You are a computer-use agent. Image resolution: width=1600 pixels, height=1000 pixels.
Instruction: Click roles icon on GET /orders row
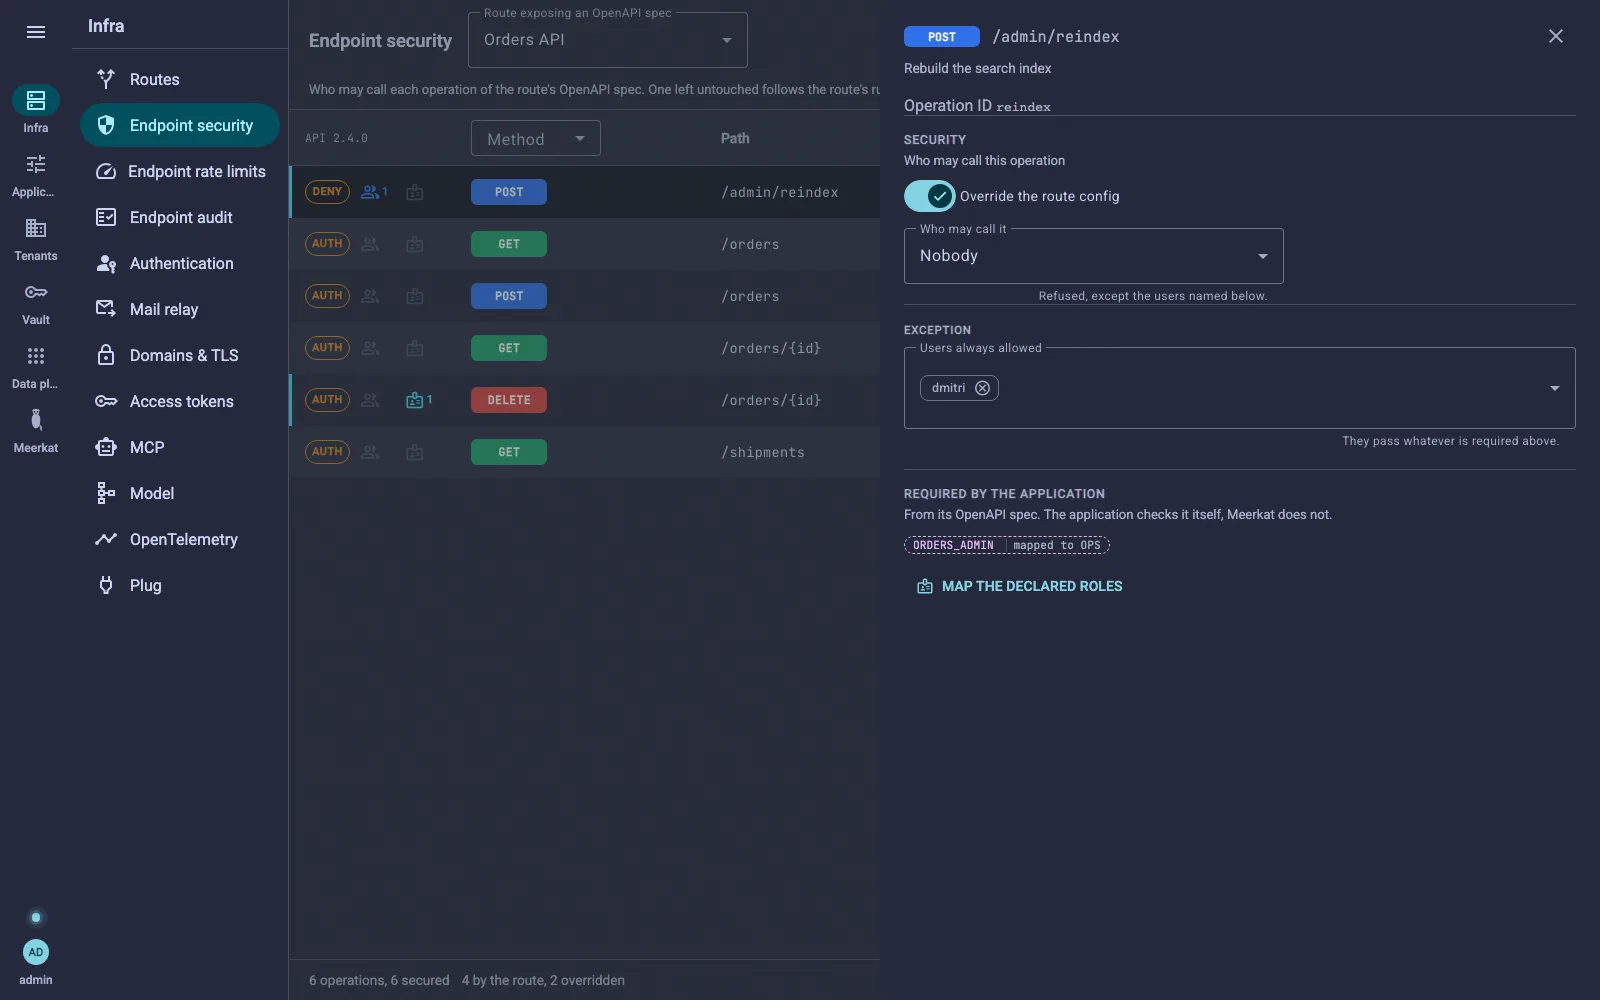click(x=415, y=244)
